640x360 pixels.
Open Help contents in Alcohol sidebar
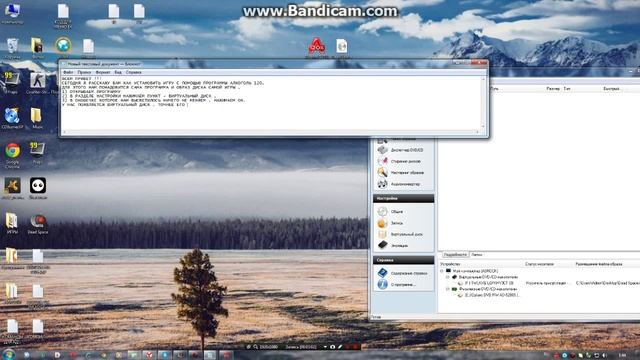[x=402, y=273]
